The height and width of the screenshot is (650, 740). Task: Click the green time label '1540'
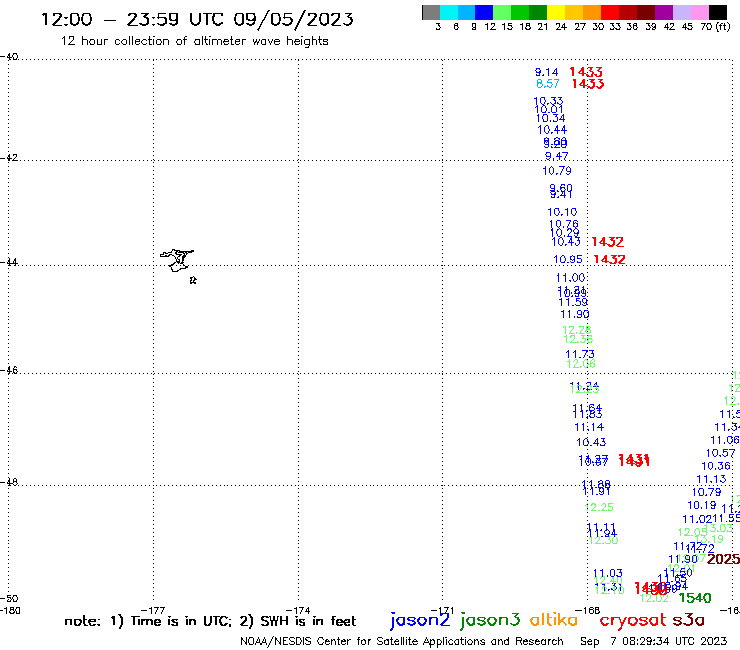[695, 598]
